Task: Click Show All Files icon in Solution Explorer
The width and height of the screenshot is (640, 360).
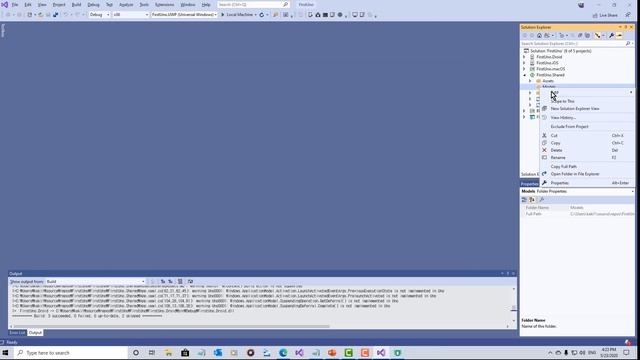Action: pyautogui.click(x=587, y=36)
